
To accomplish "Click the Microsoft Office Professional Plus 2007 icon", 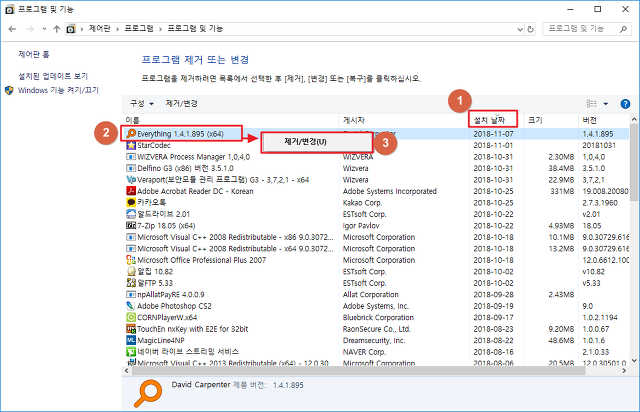I will pyautogui.click(x=131, y=260).
